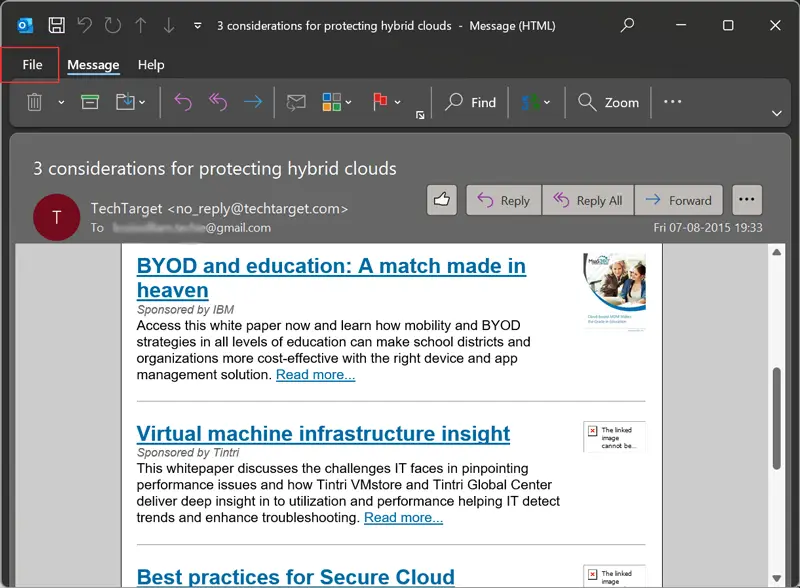Open search with the magnifier in title bar
The height and width of the screenshot is (588, 800).
628,25
